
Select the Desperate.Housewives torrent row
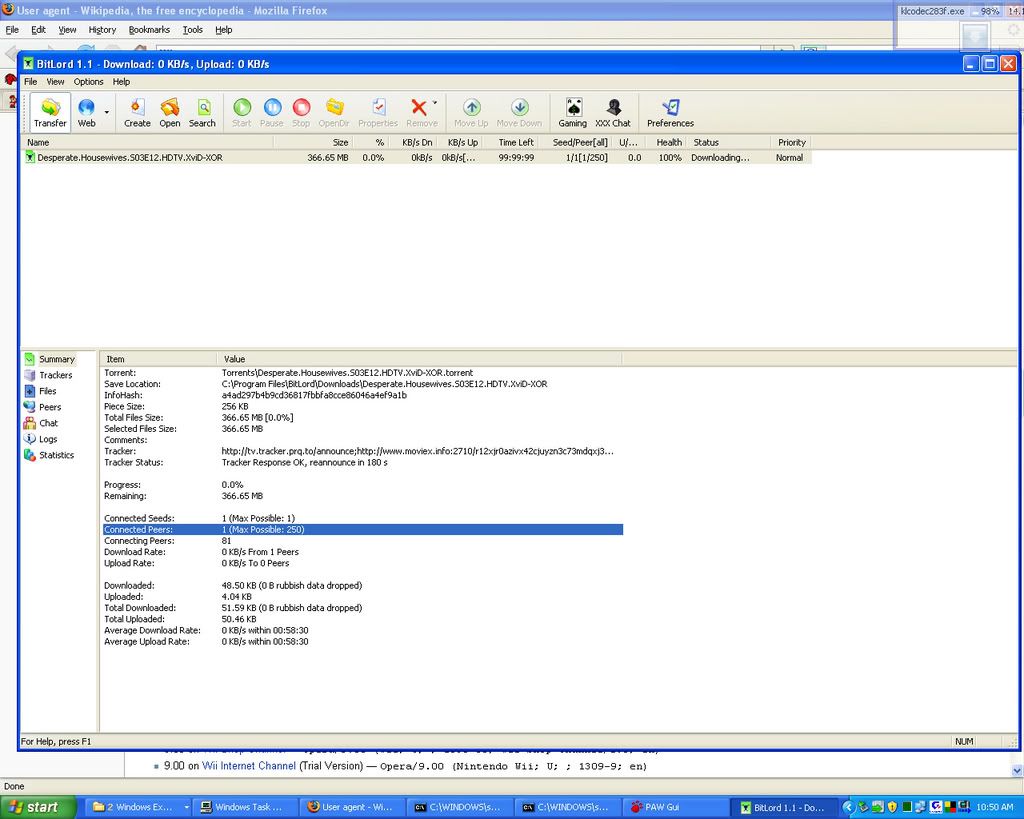(x=130, y=158)
